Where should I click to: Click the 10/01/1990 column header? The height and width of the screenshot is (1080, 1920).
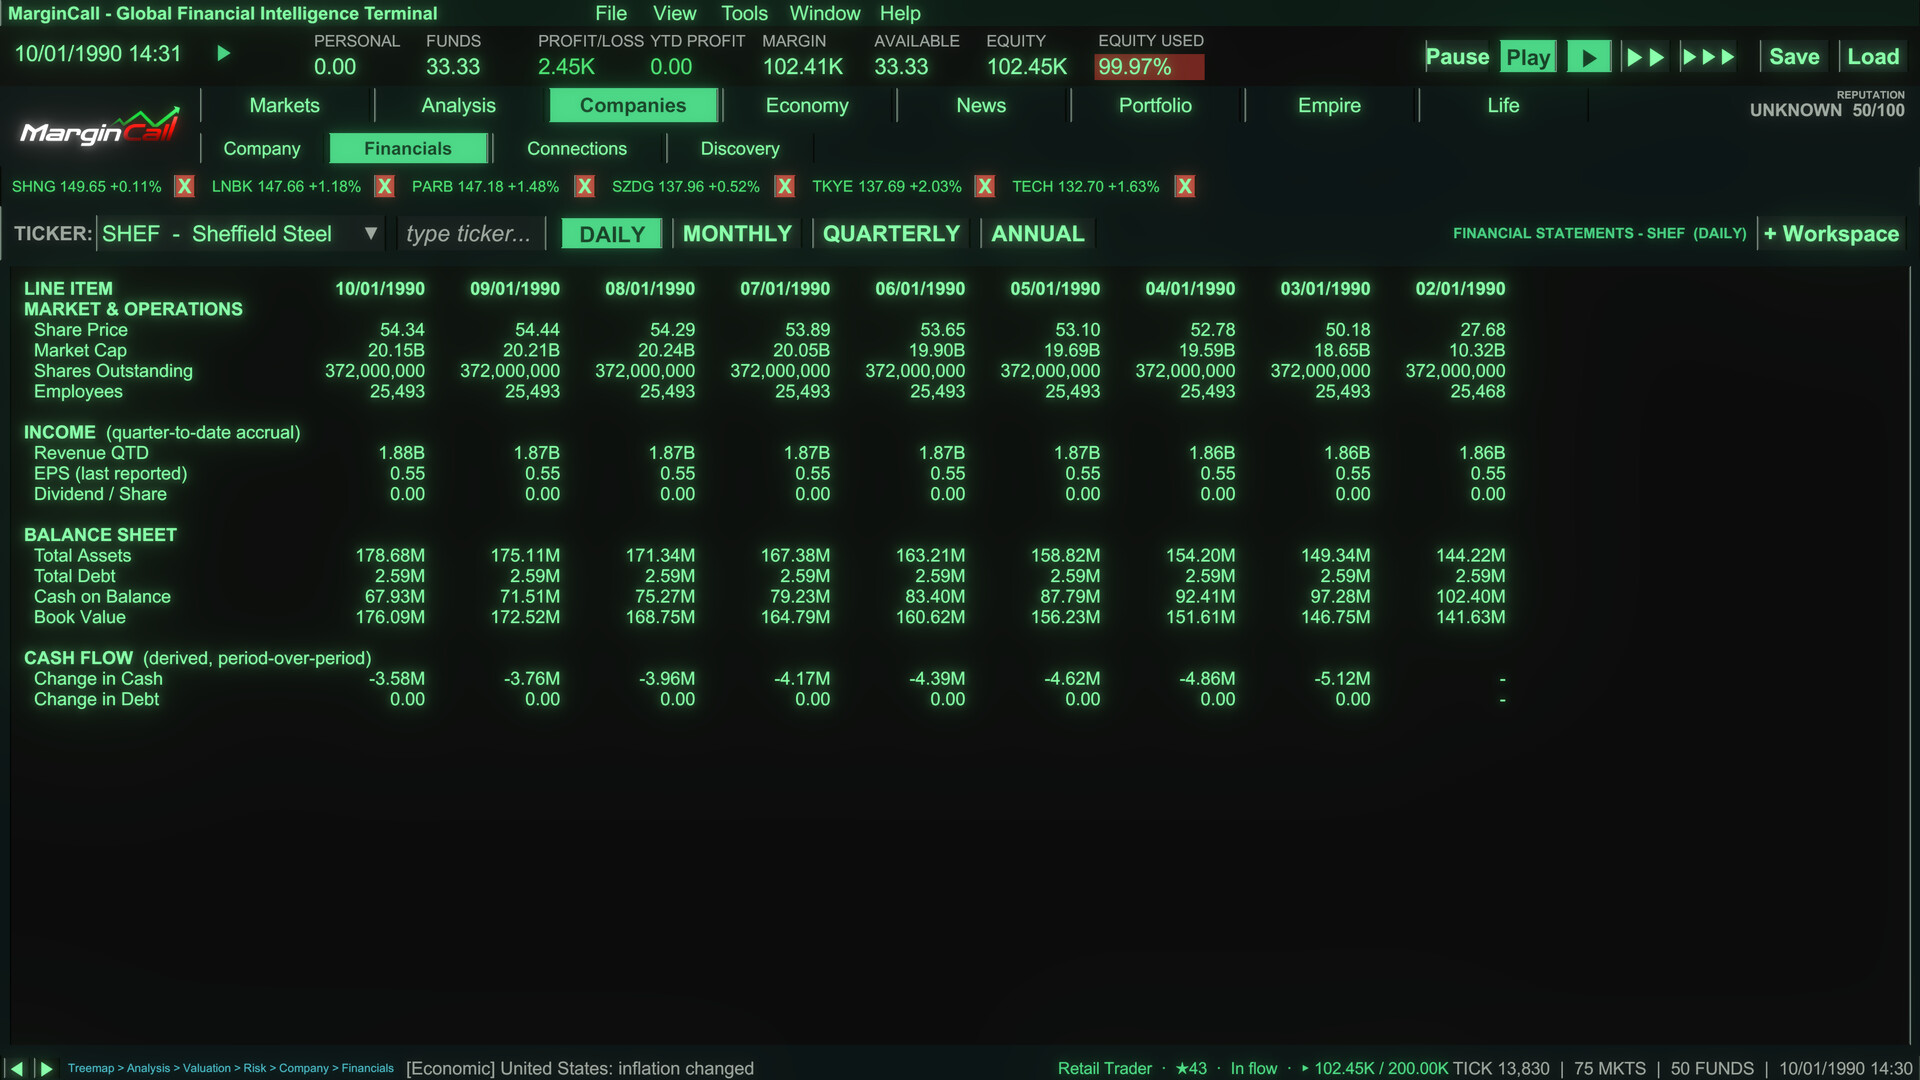[380, 289]
